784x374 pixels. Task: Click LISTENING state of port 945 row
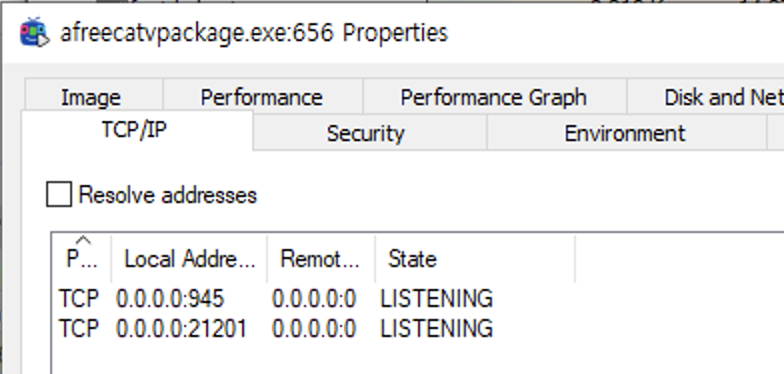[436, 298]
